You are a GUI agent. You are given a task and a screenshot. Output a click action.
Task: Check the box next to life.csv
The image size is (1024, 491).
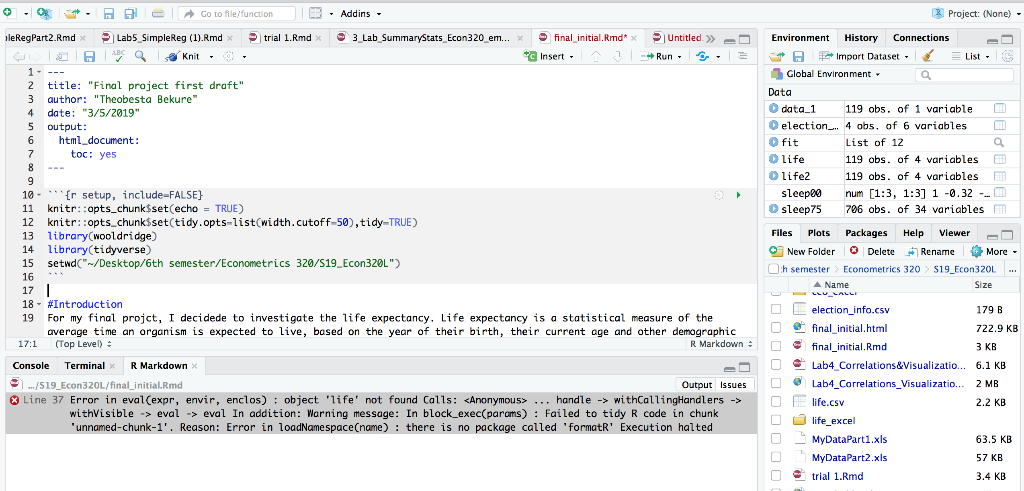click(776, 402)
